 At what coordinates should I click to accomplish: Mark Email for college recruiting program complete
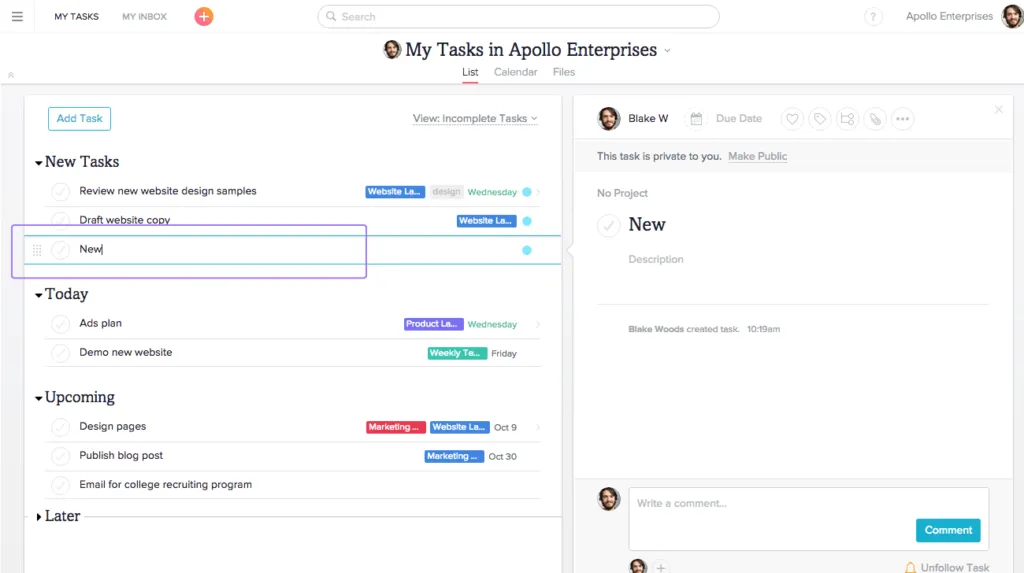(60, 485)
